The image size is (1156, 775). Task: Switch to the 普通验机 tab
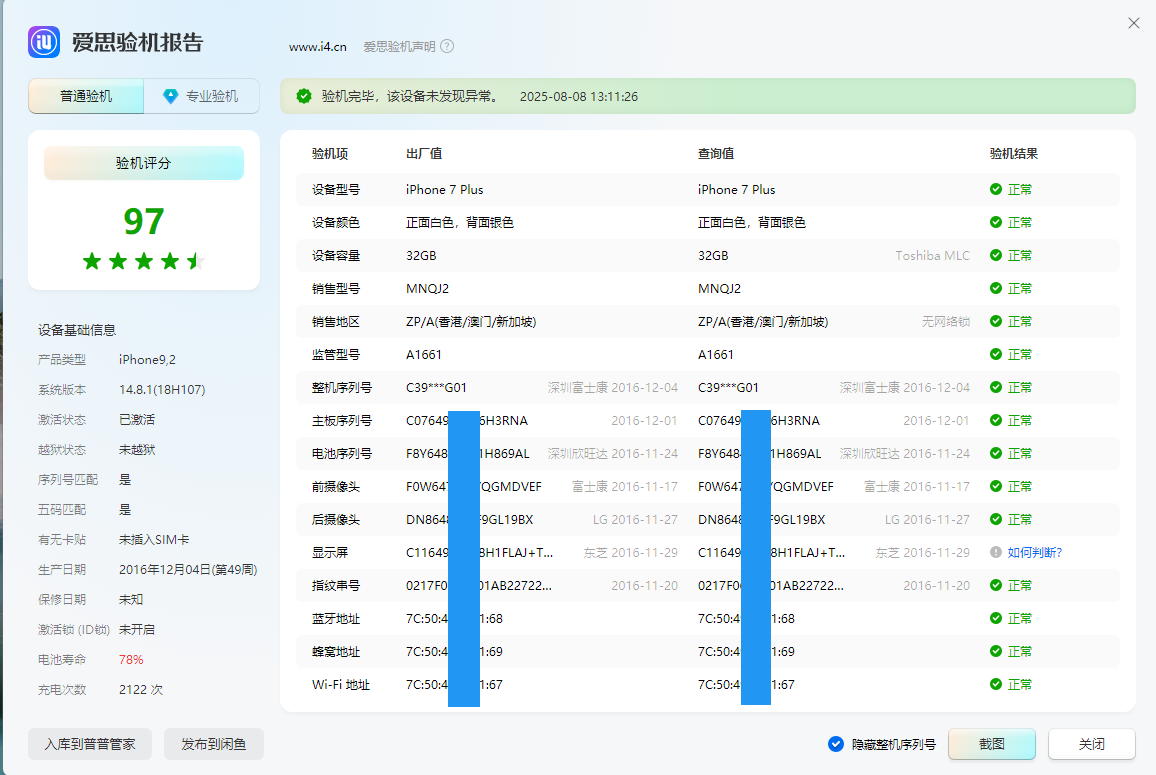86,96
